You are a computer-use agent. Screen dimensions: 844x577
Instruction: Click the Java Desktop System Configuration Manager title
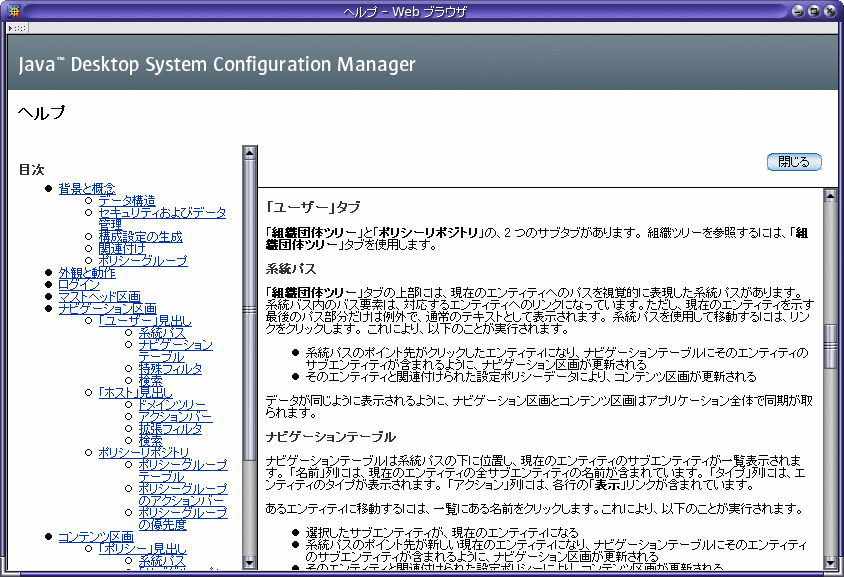click(x=217, y=64)
